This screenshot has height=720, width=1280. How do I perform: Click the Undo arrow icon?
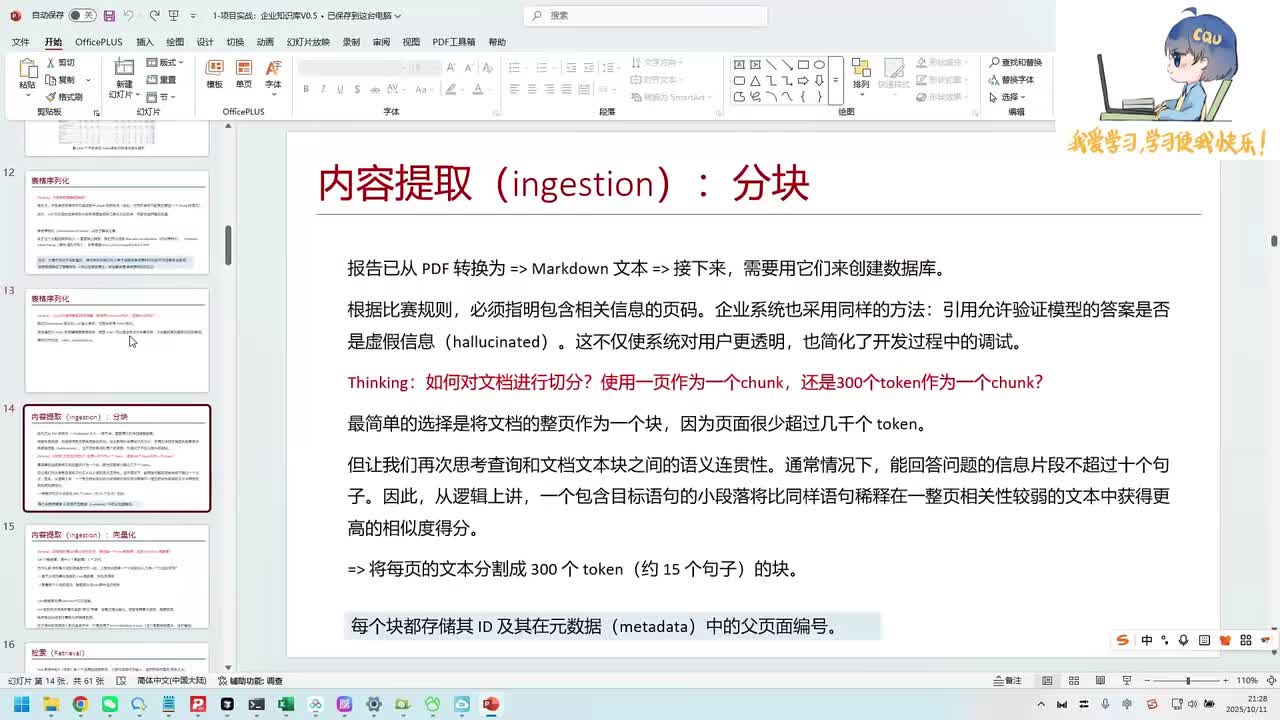(130, 16)
